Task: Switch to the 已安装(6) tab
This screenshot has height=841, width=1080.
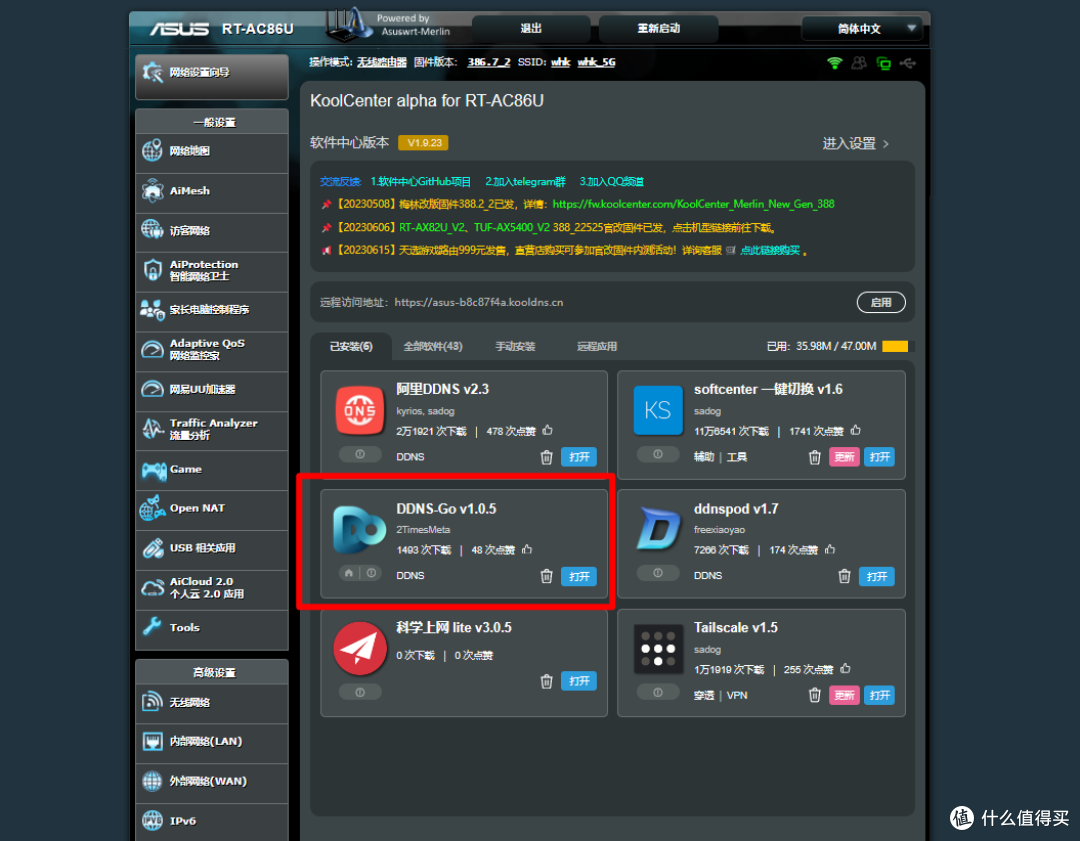Action: (351, 346)
